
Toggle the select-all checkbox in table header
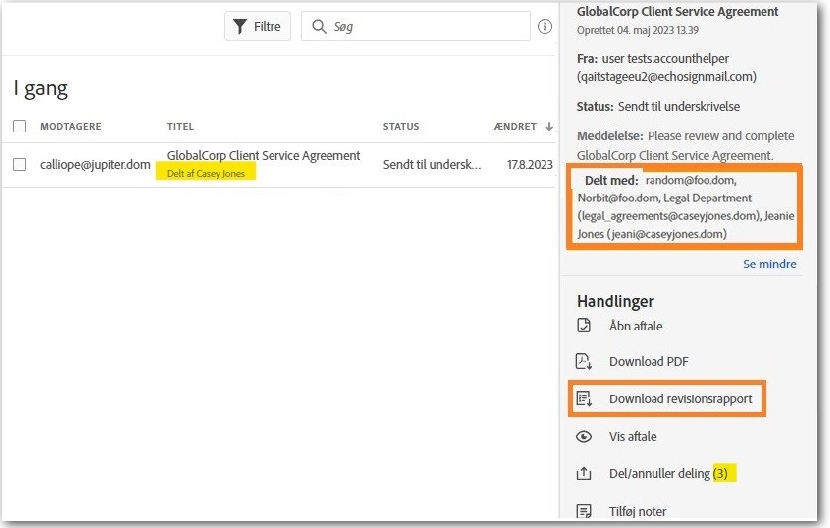[x=20, y=127]
